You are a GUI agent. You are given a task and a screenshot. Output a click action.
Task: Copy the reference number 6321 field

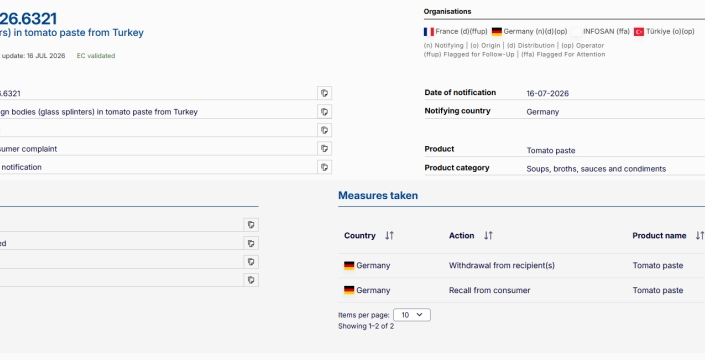[x=324, y=93]
